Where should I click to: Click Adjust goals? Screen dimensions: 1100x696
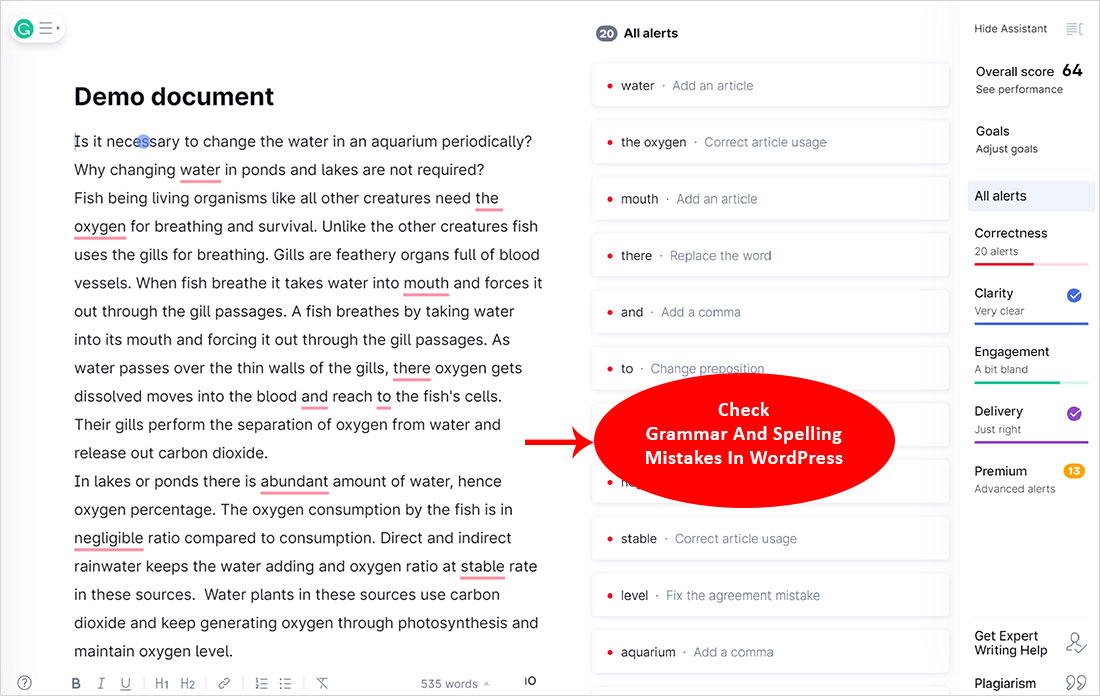[x=1006, y=149]
